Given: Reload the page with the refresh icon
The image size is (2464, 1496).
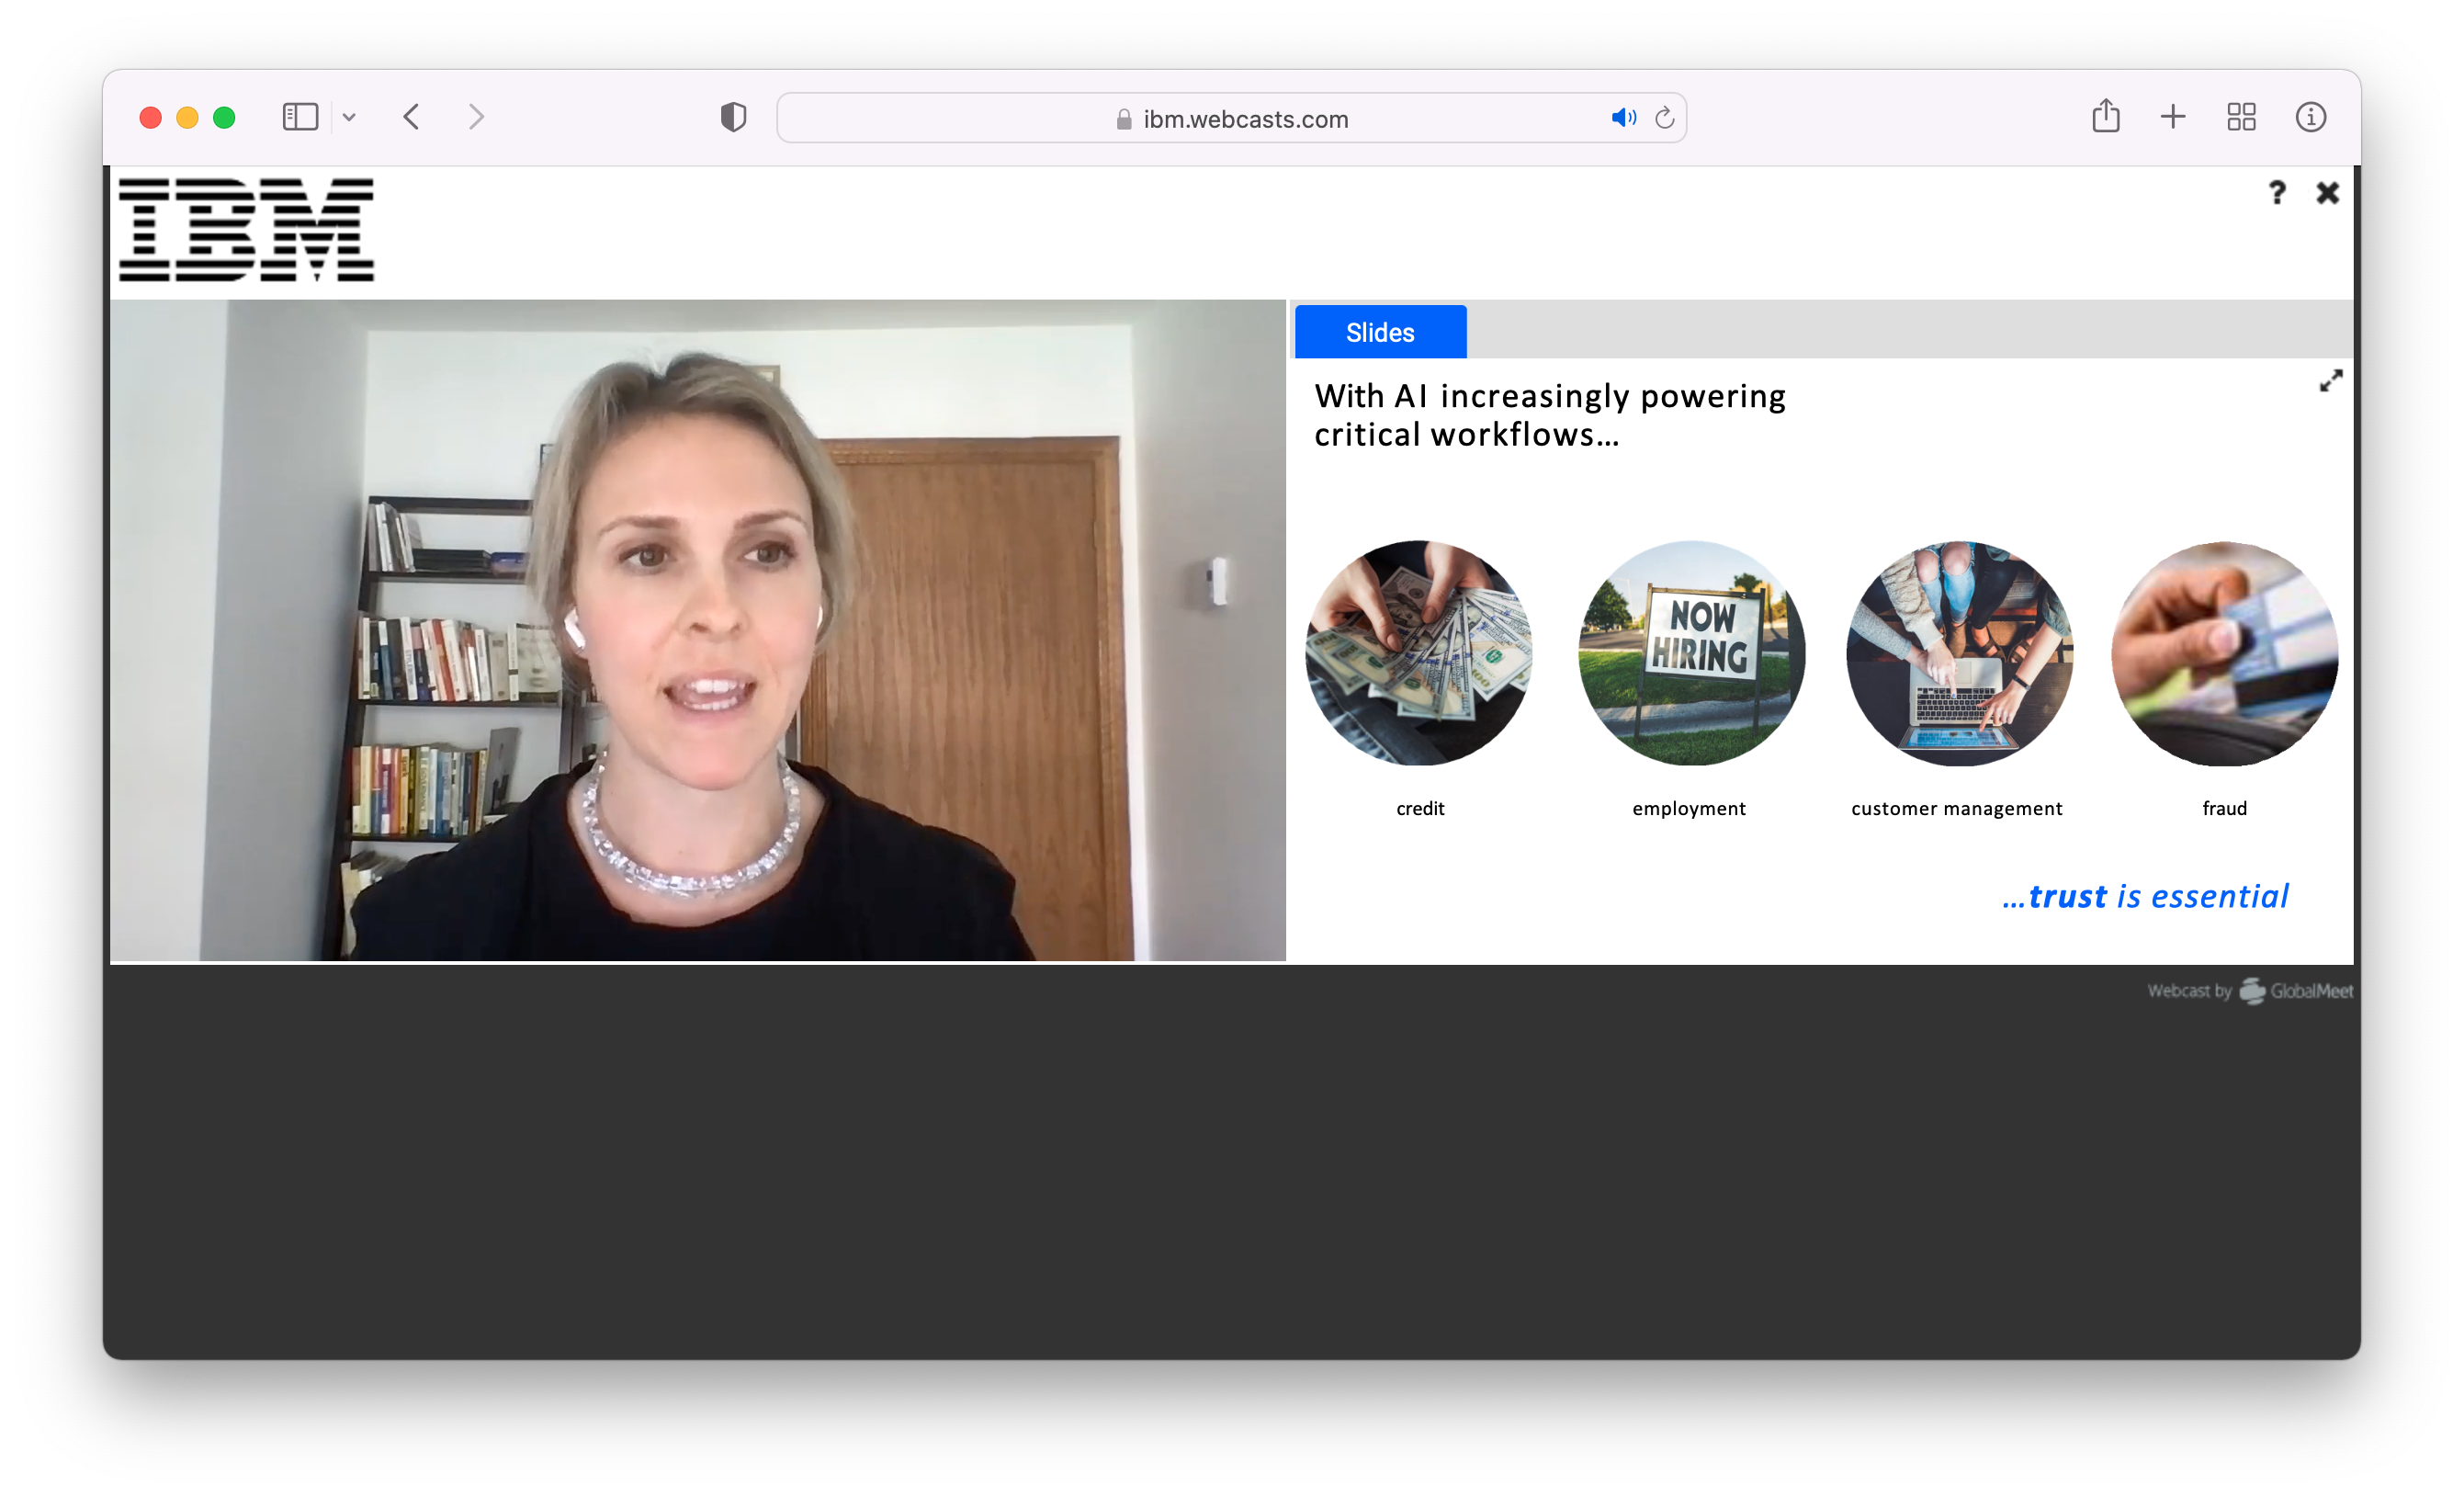Looking at the screenshot, I should [1664, 118].
